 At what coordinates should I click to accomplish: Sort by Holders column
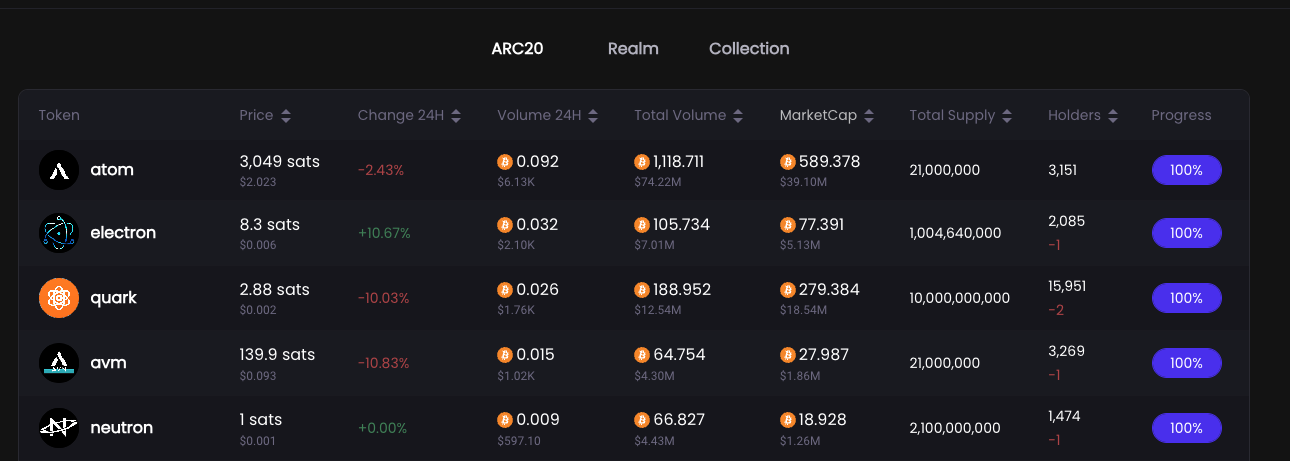[1083, 116]
